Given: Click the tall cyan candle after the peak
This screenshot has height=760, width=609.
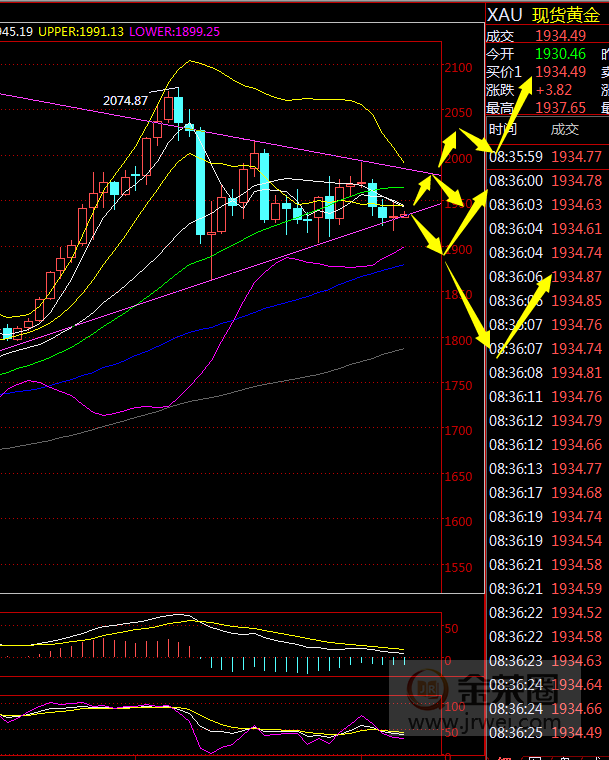Looking at the screenshot, I should point(201,183).
